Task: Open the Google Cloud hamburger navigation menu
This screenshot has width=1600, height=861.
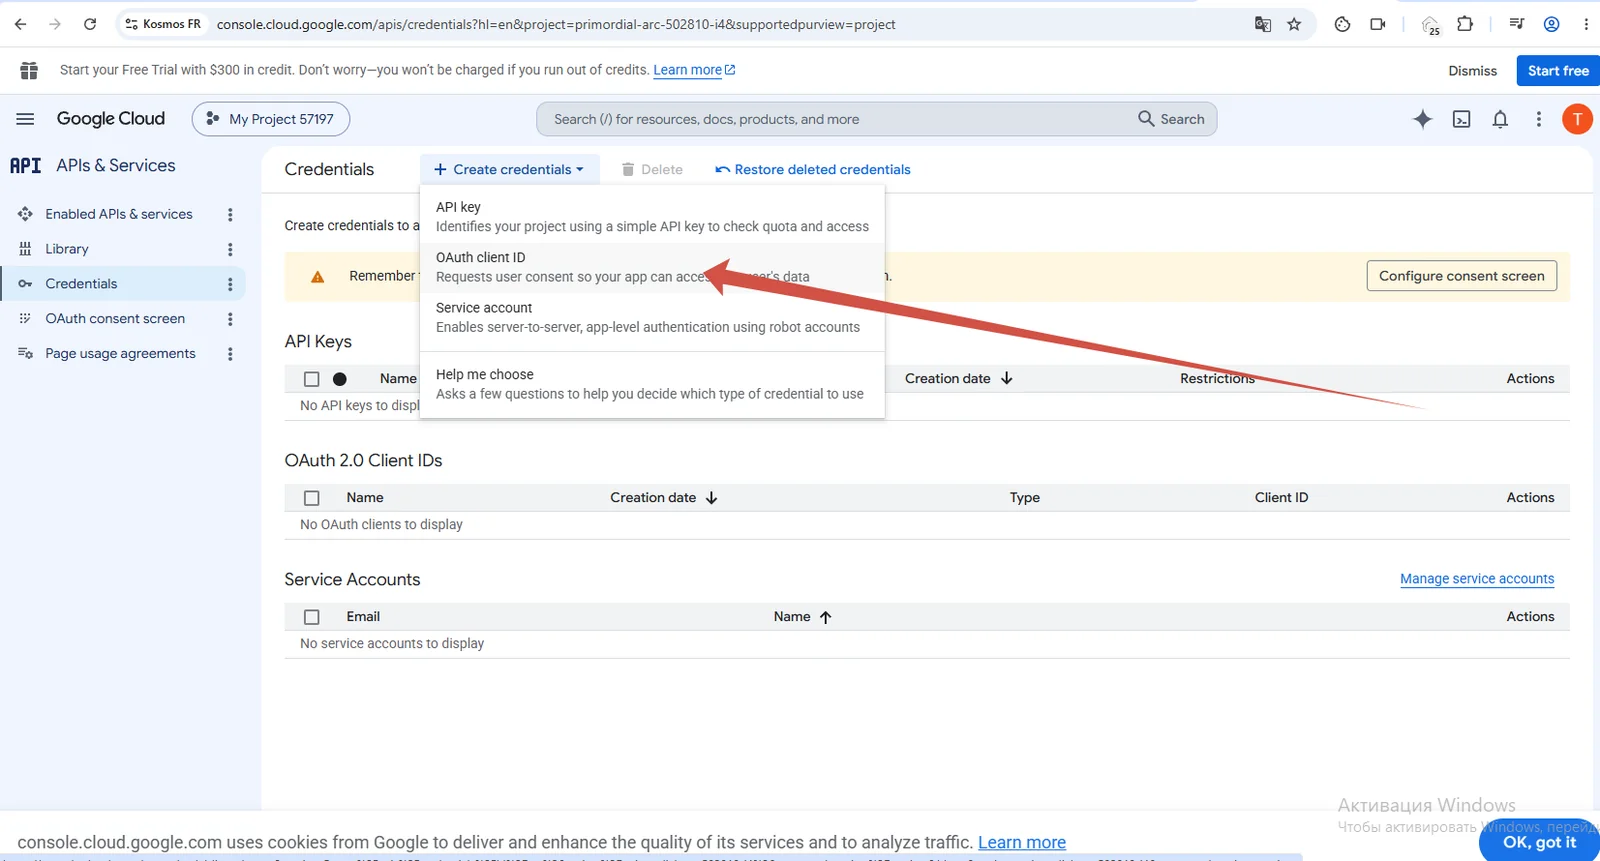Action: (25, 119)
